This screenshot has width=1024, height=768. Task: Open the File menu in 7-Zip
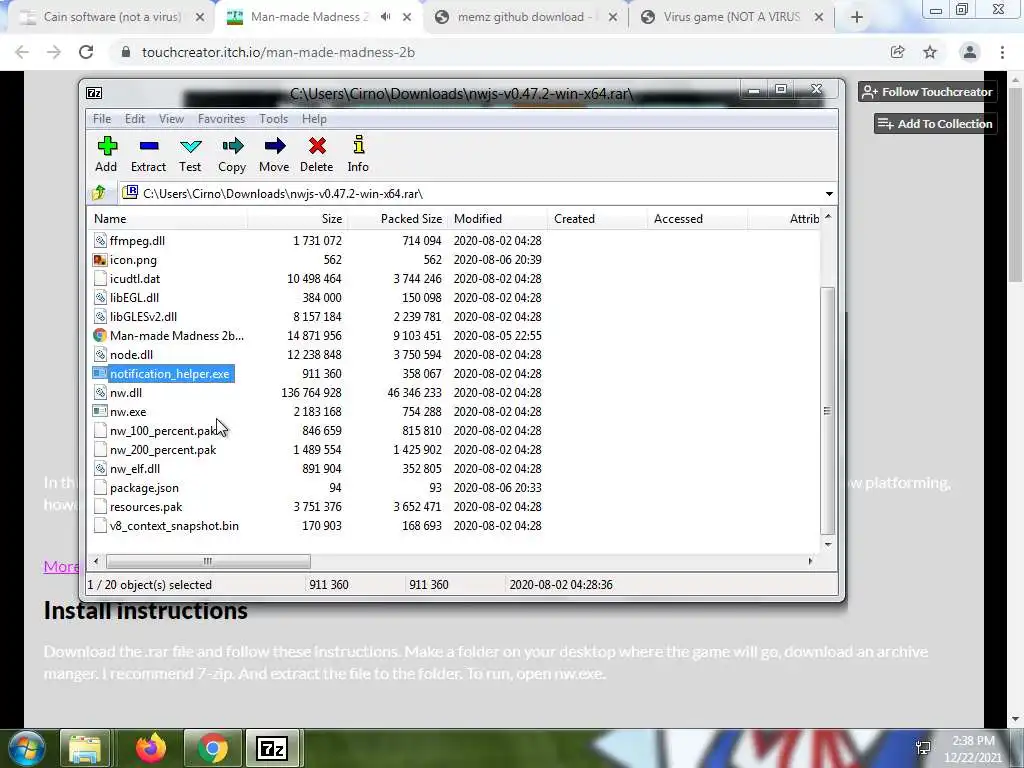click(x=102, y=119)
